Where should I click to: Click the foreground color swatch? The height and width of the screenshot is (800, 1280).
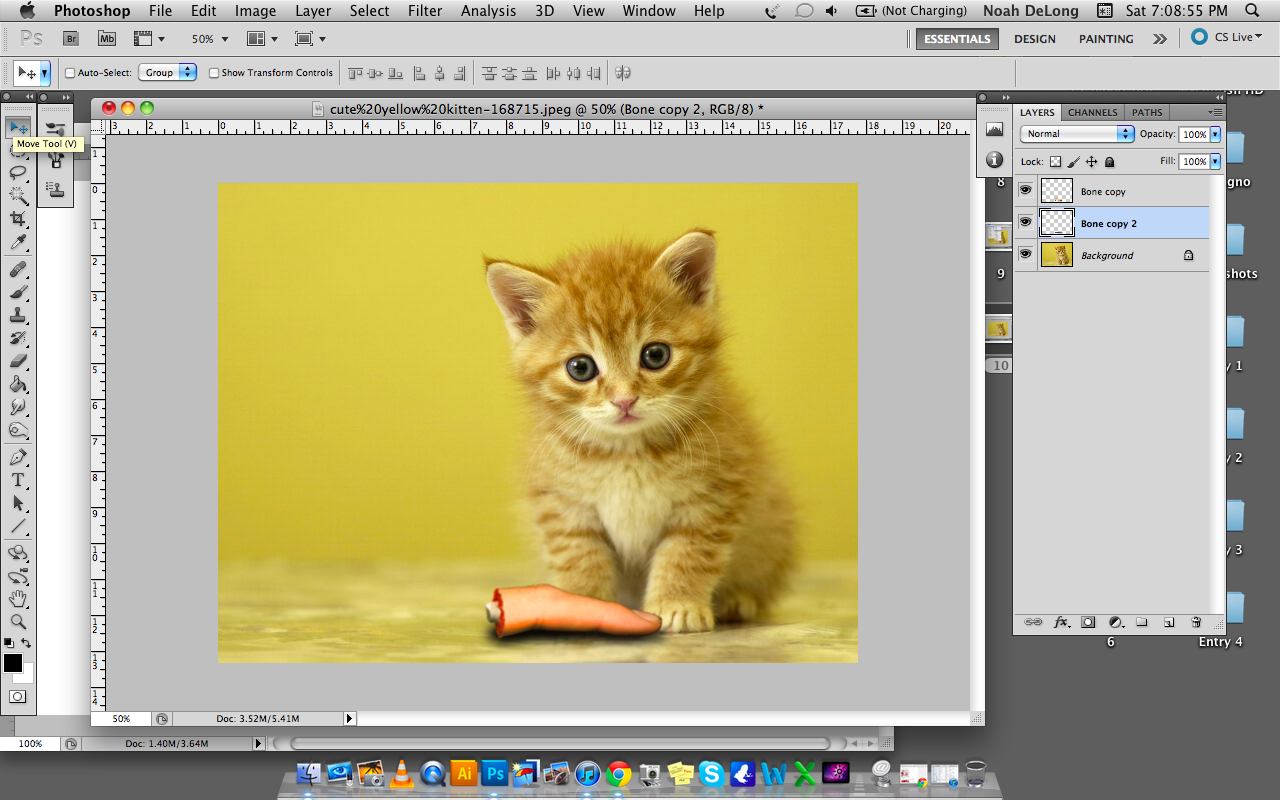coord(13,663)
